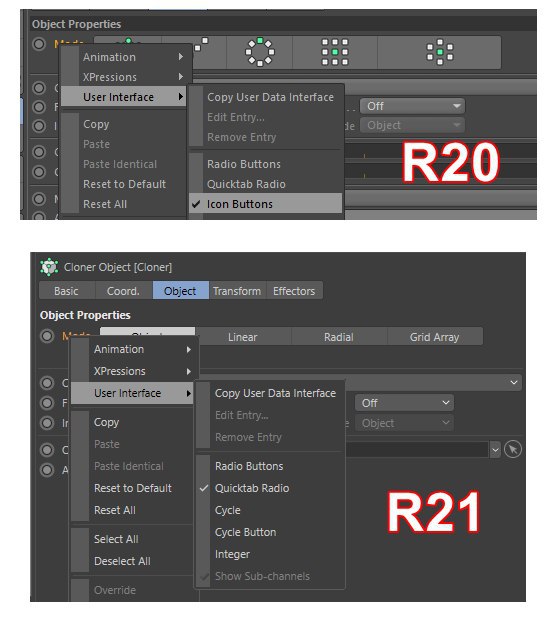Expand the XPressions submenu in R21 menu
Screen dimensions: 558x625
134,371
